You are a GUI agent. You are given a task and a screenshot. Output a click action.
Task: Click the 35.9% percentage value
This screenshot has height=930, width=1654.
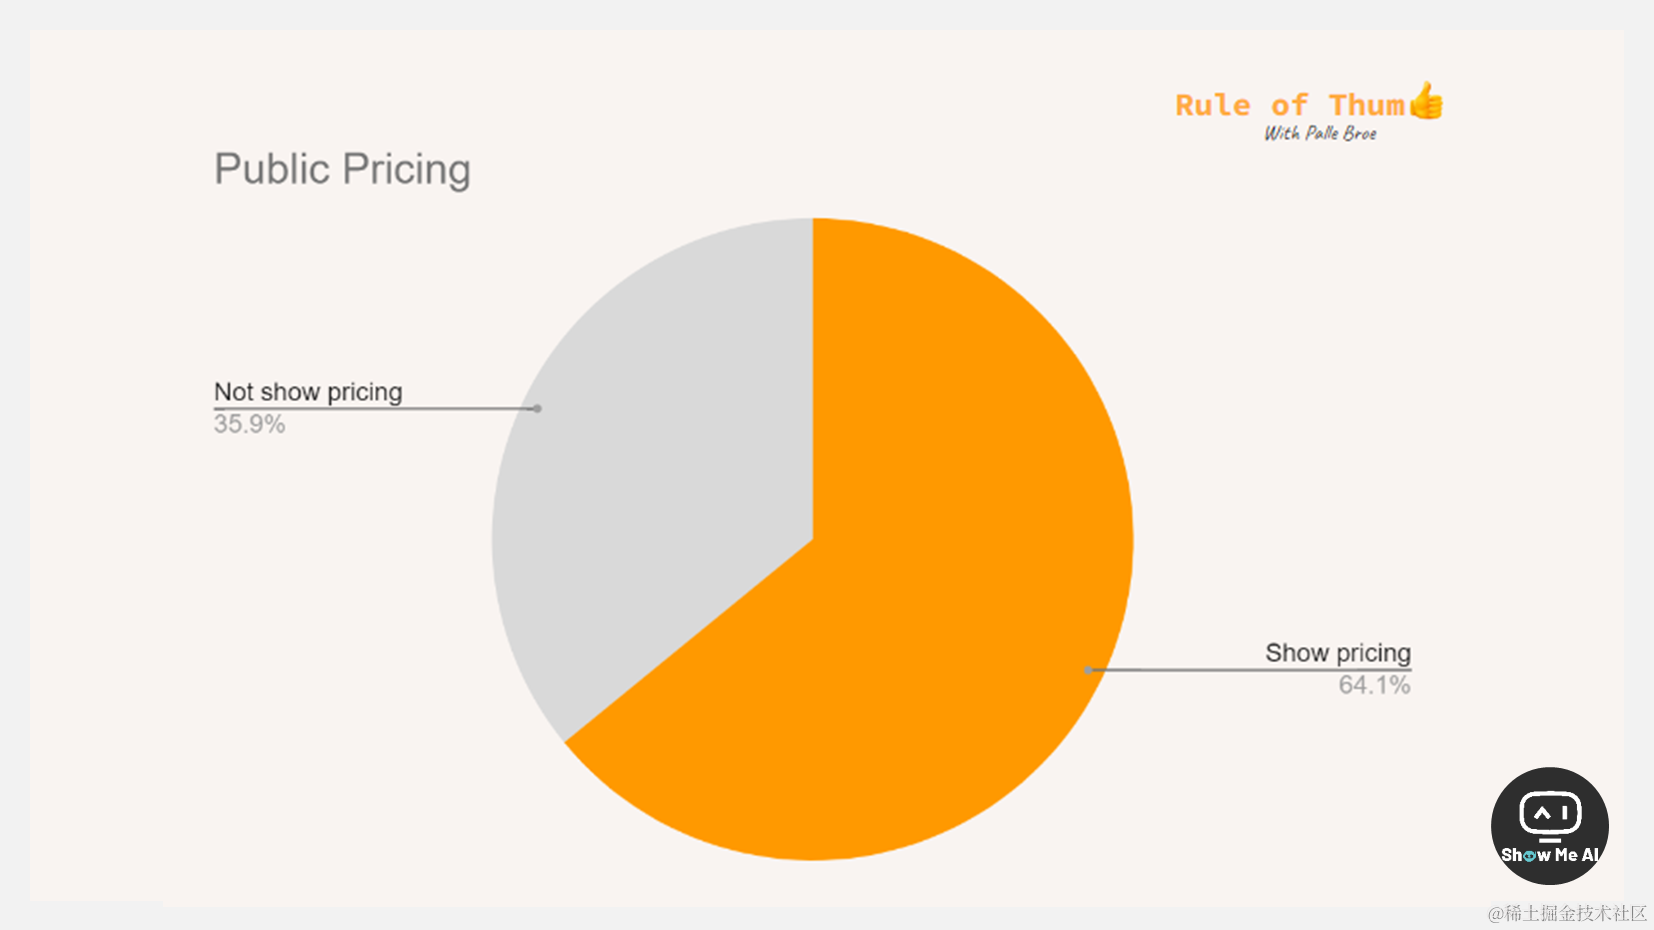[249, 424]
